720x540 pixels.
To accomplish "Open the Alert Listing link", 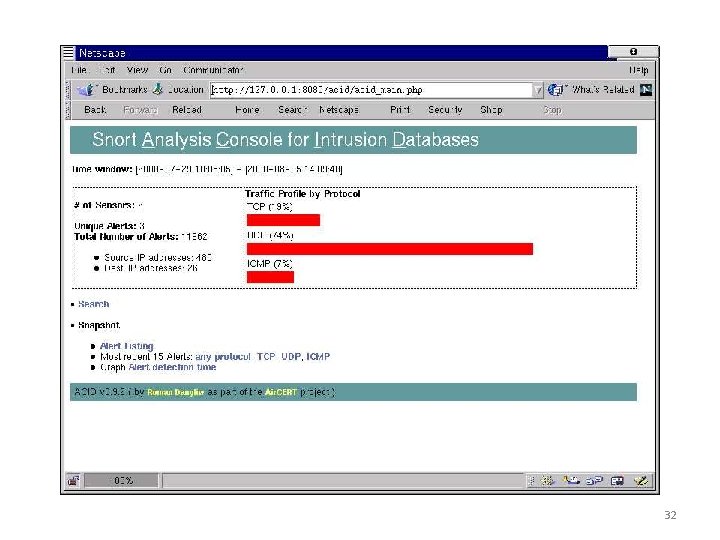I will [x=127, y=346].
